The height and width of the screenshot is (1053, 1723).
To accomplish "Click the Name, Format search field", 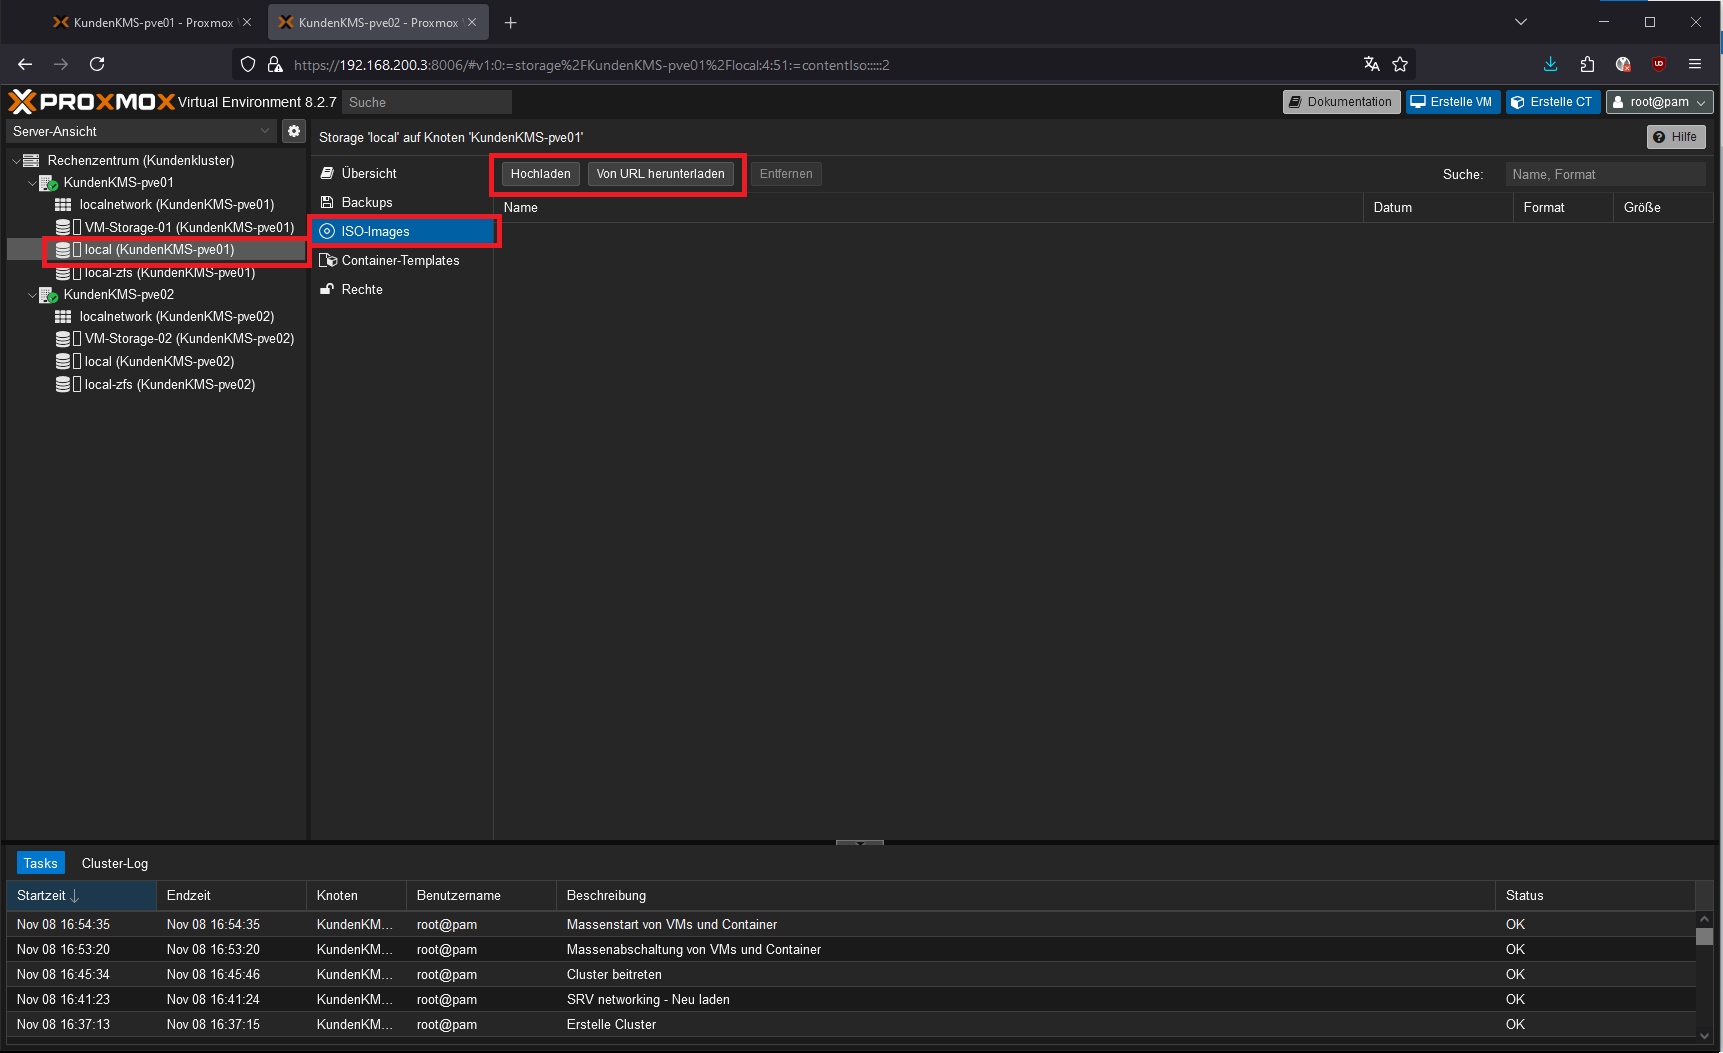I will click(1604, 174).
